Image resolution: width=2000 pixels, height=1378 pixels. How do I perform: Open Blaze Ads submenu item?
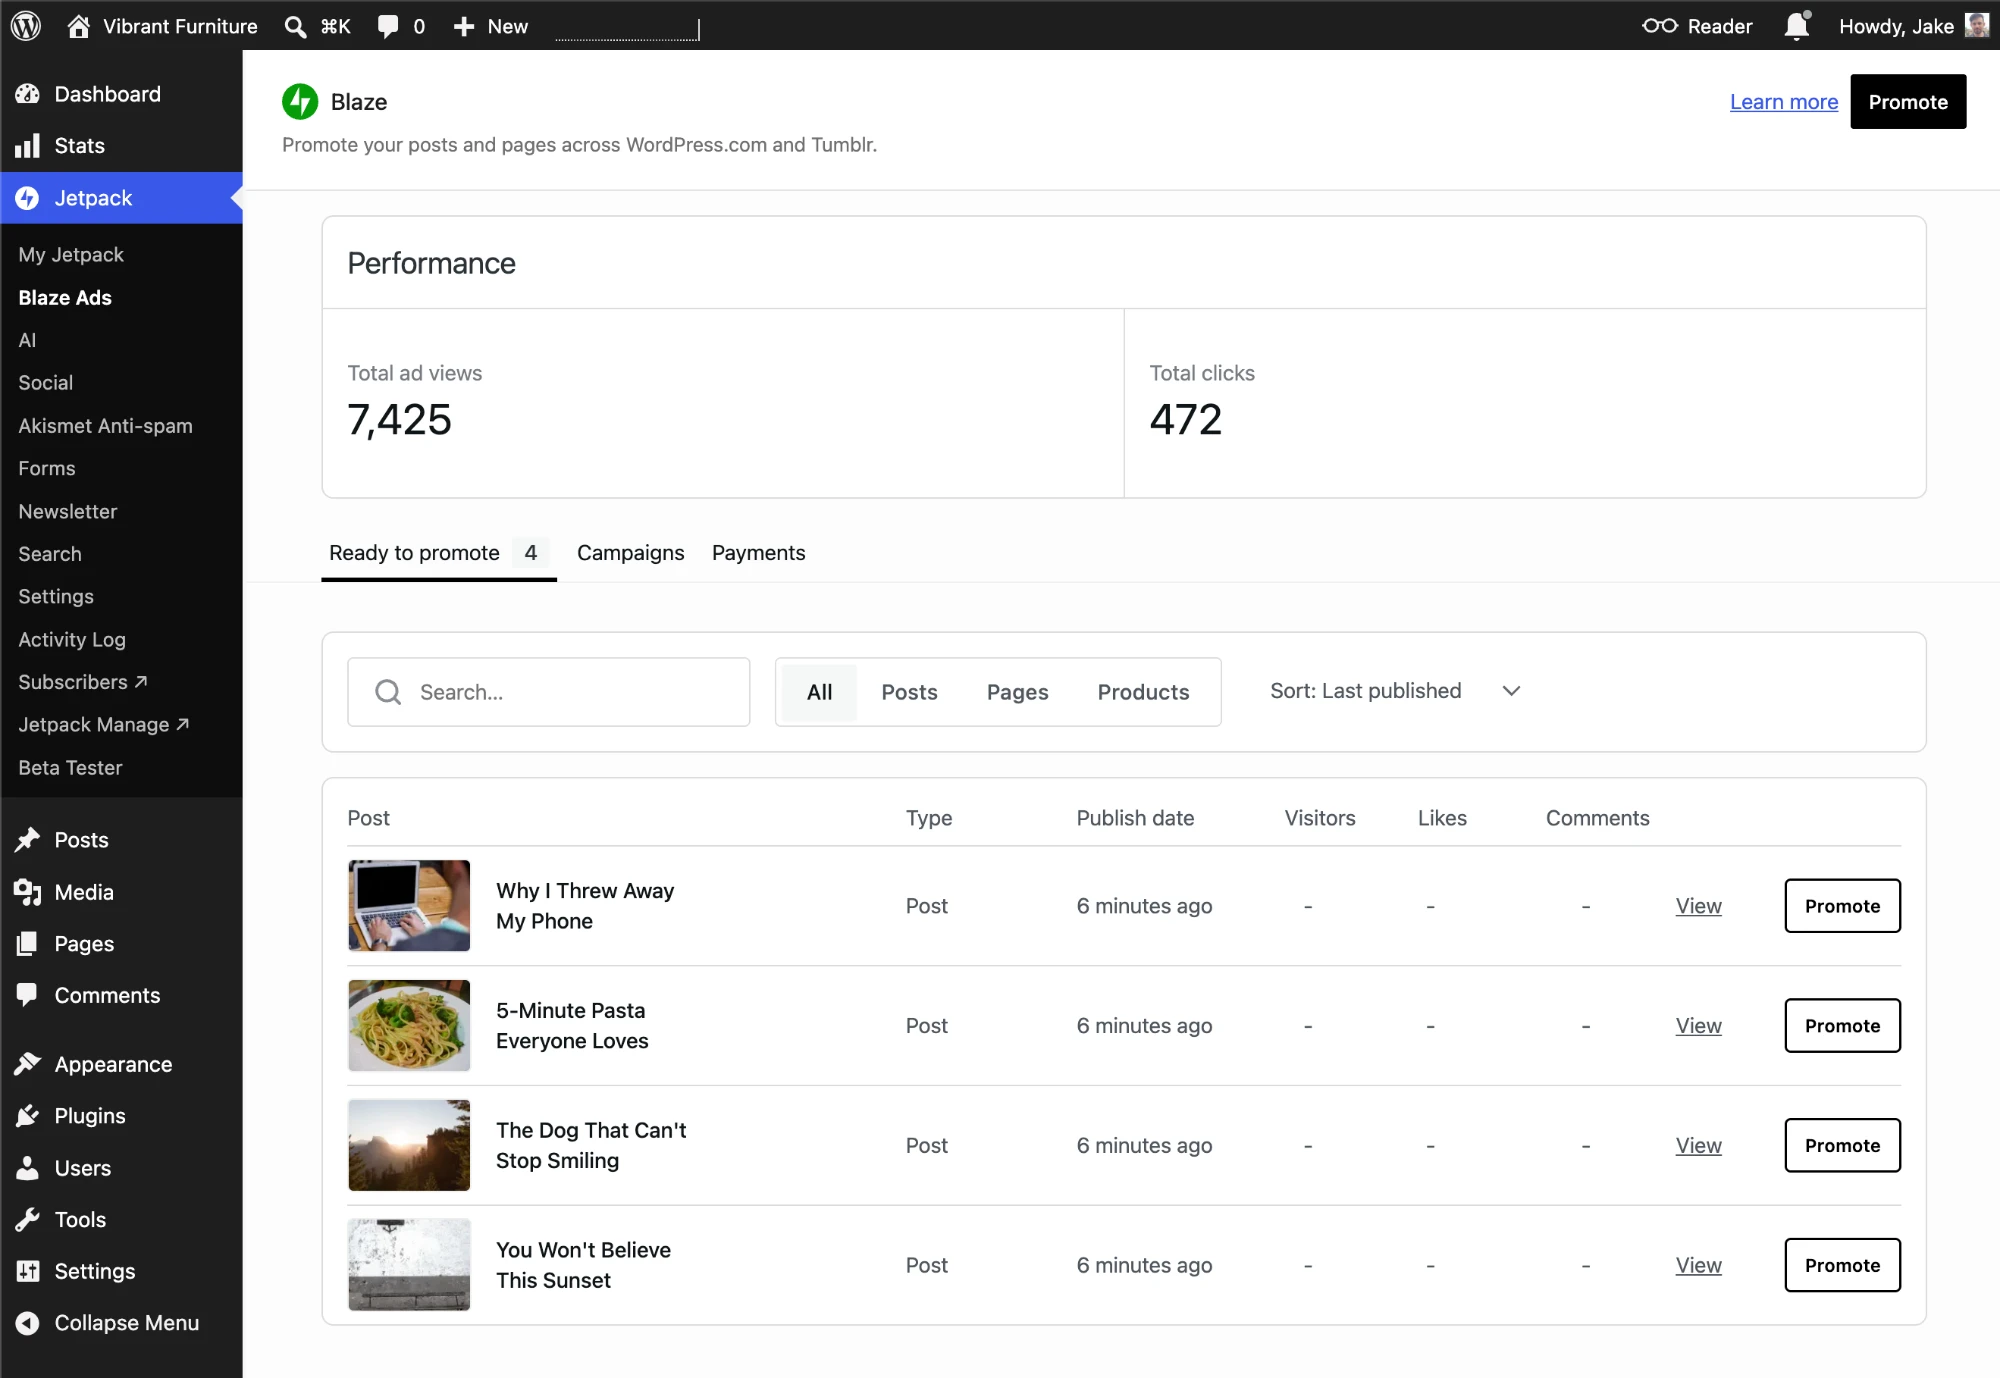click(x=65, y=298)
